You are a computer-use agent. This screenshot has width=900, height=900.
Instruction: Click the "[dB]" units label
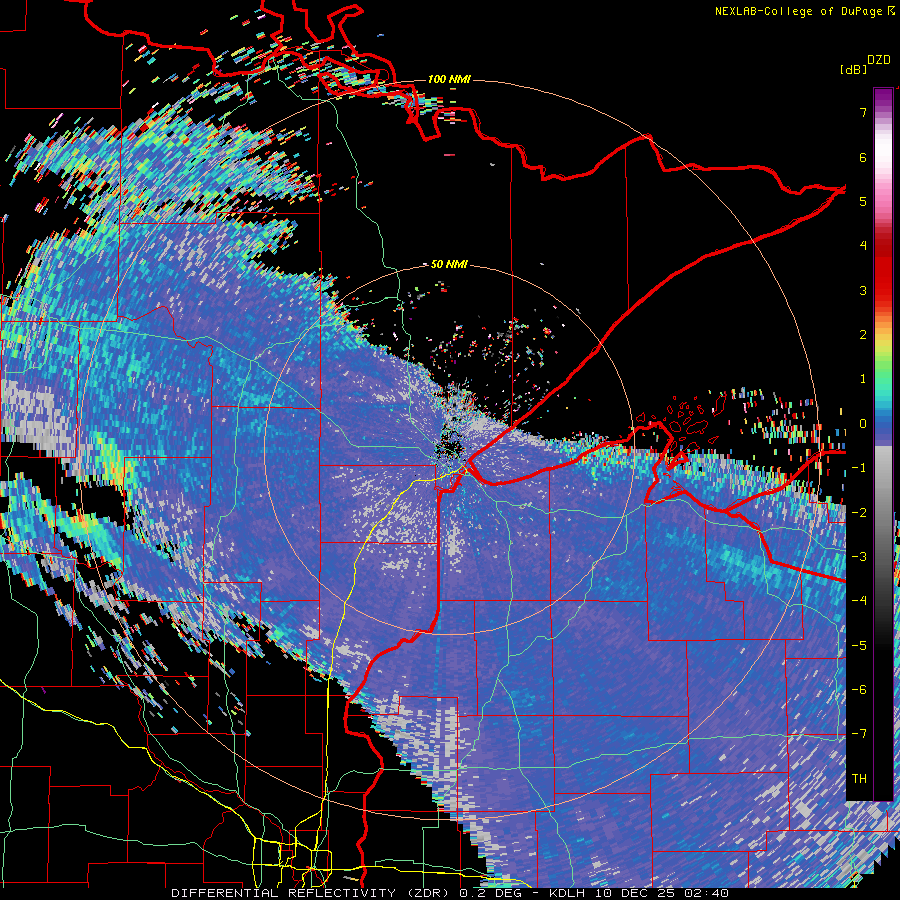(854, 69)
